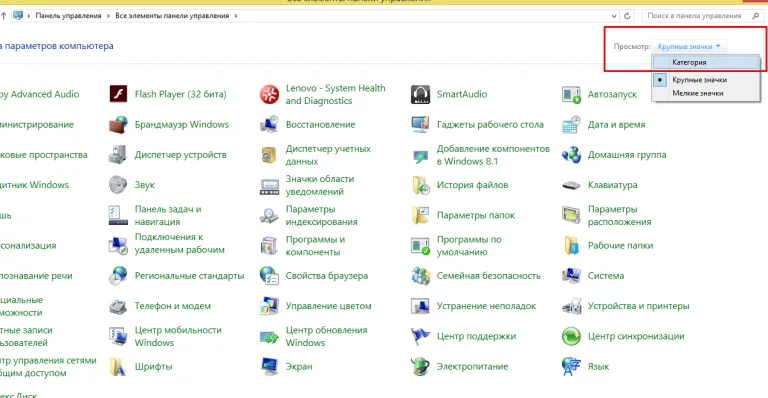Go up one level arrow
The image size is (768, 398).
pos(3,16)
